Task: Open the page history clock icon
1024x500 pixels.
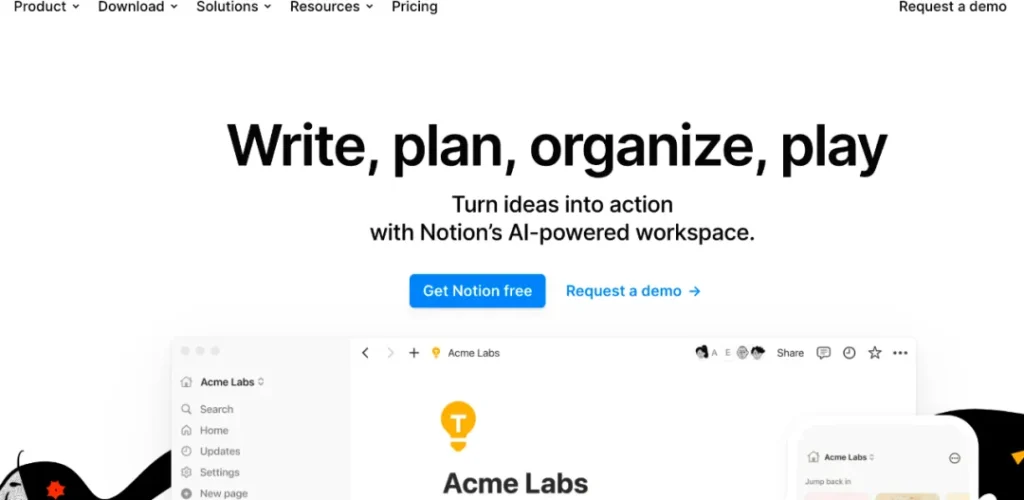Action: (849, 353)
